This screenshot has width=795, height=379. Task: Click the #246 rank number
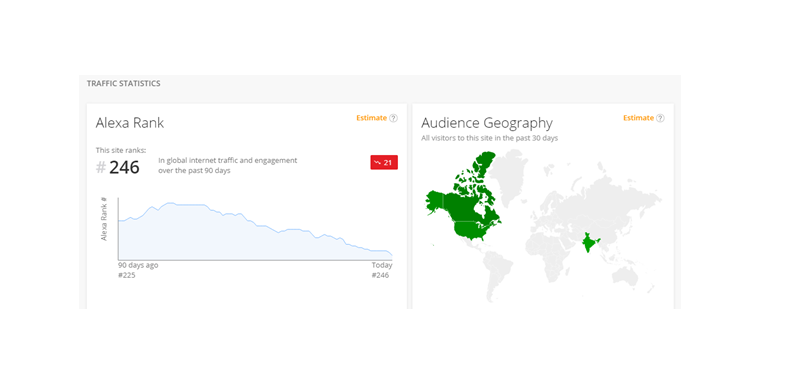(x=118, y=167)
